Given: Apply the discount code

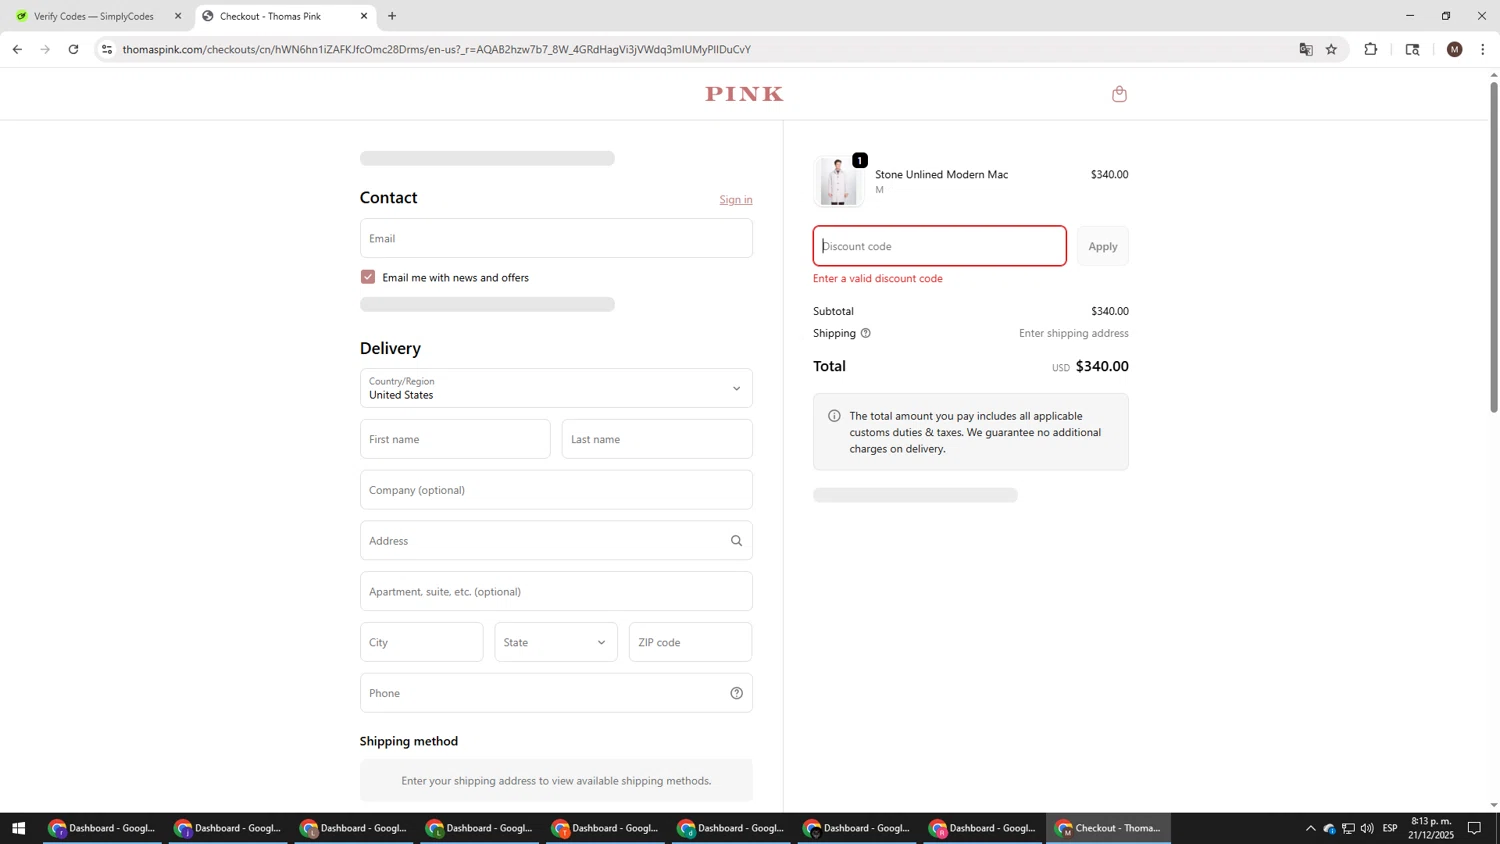Looking at the screenshot, I should [1103, 246].
